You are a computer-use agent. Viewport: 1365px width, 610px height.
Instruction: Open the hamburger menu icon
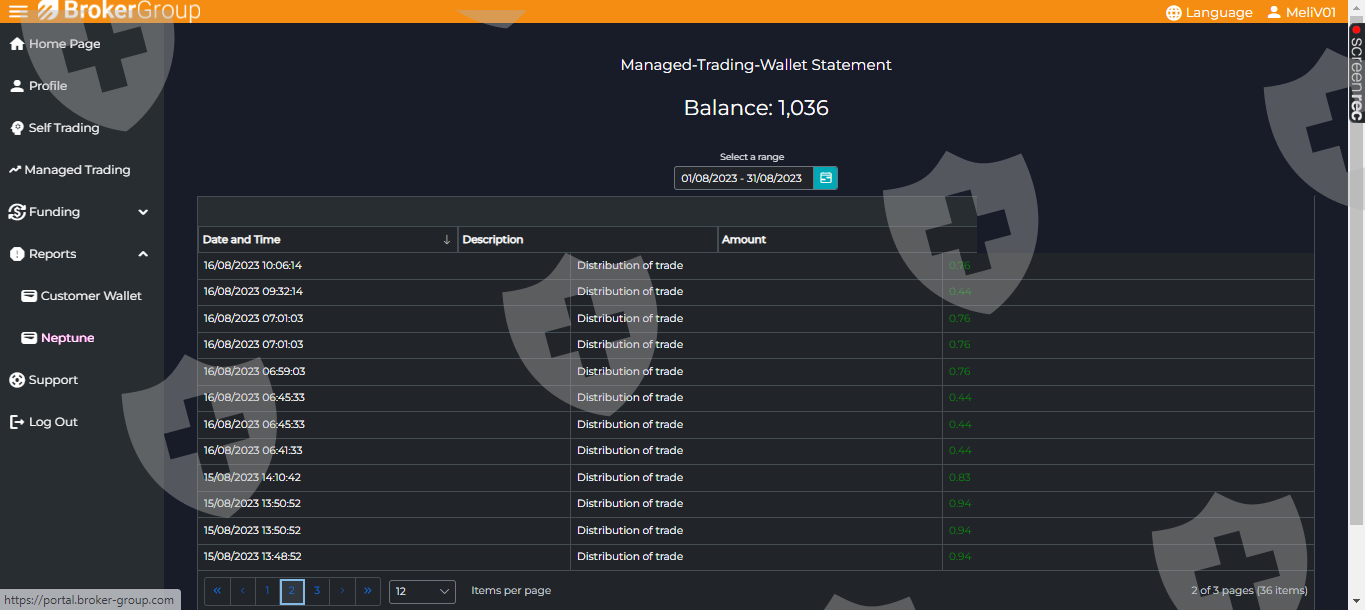coord(18,12)
